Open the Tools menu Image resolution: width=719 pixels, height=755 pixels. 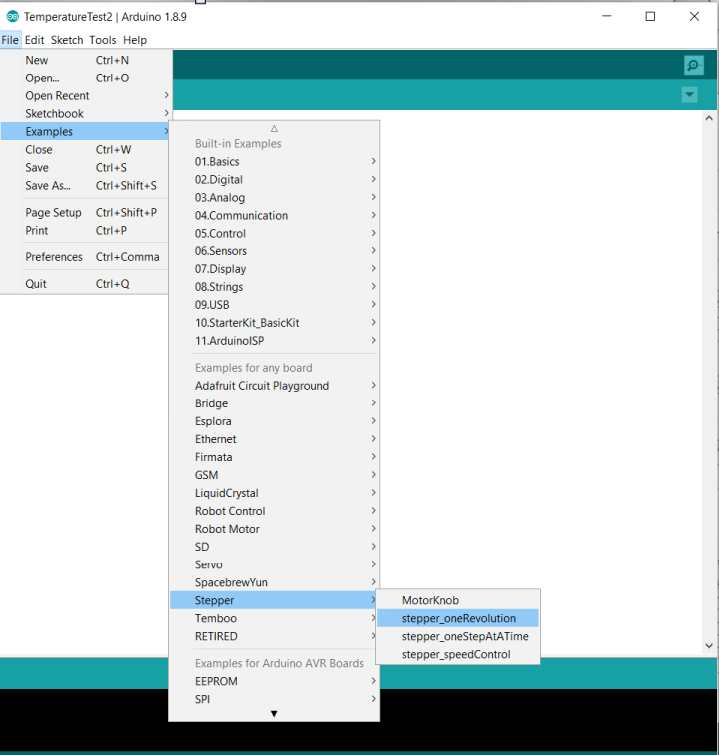[103, 40]
